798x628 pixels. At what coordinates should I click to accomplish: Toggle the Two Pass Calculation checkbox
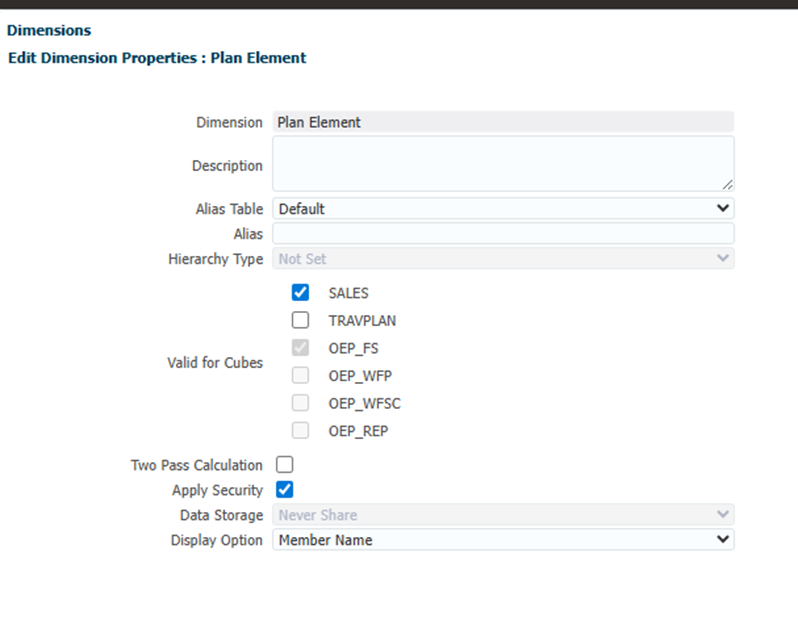[285, 465]
